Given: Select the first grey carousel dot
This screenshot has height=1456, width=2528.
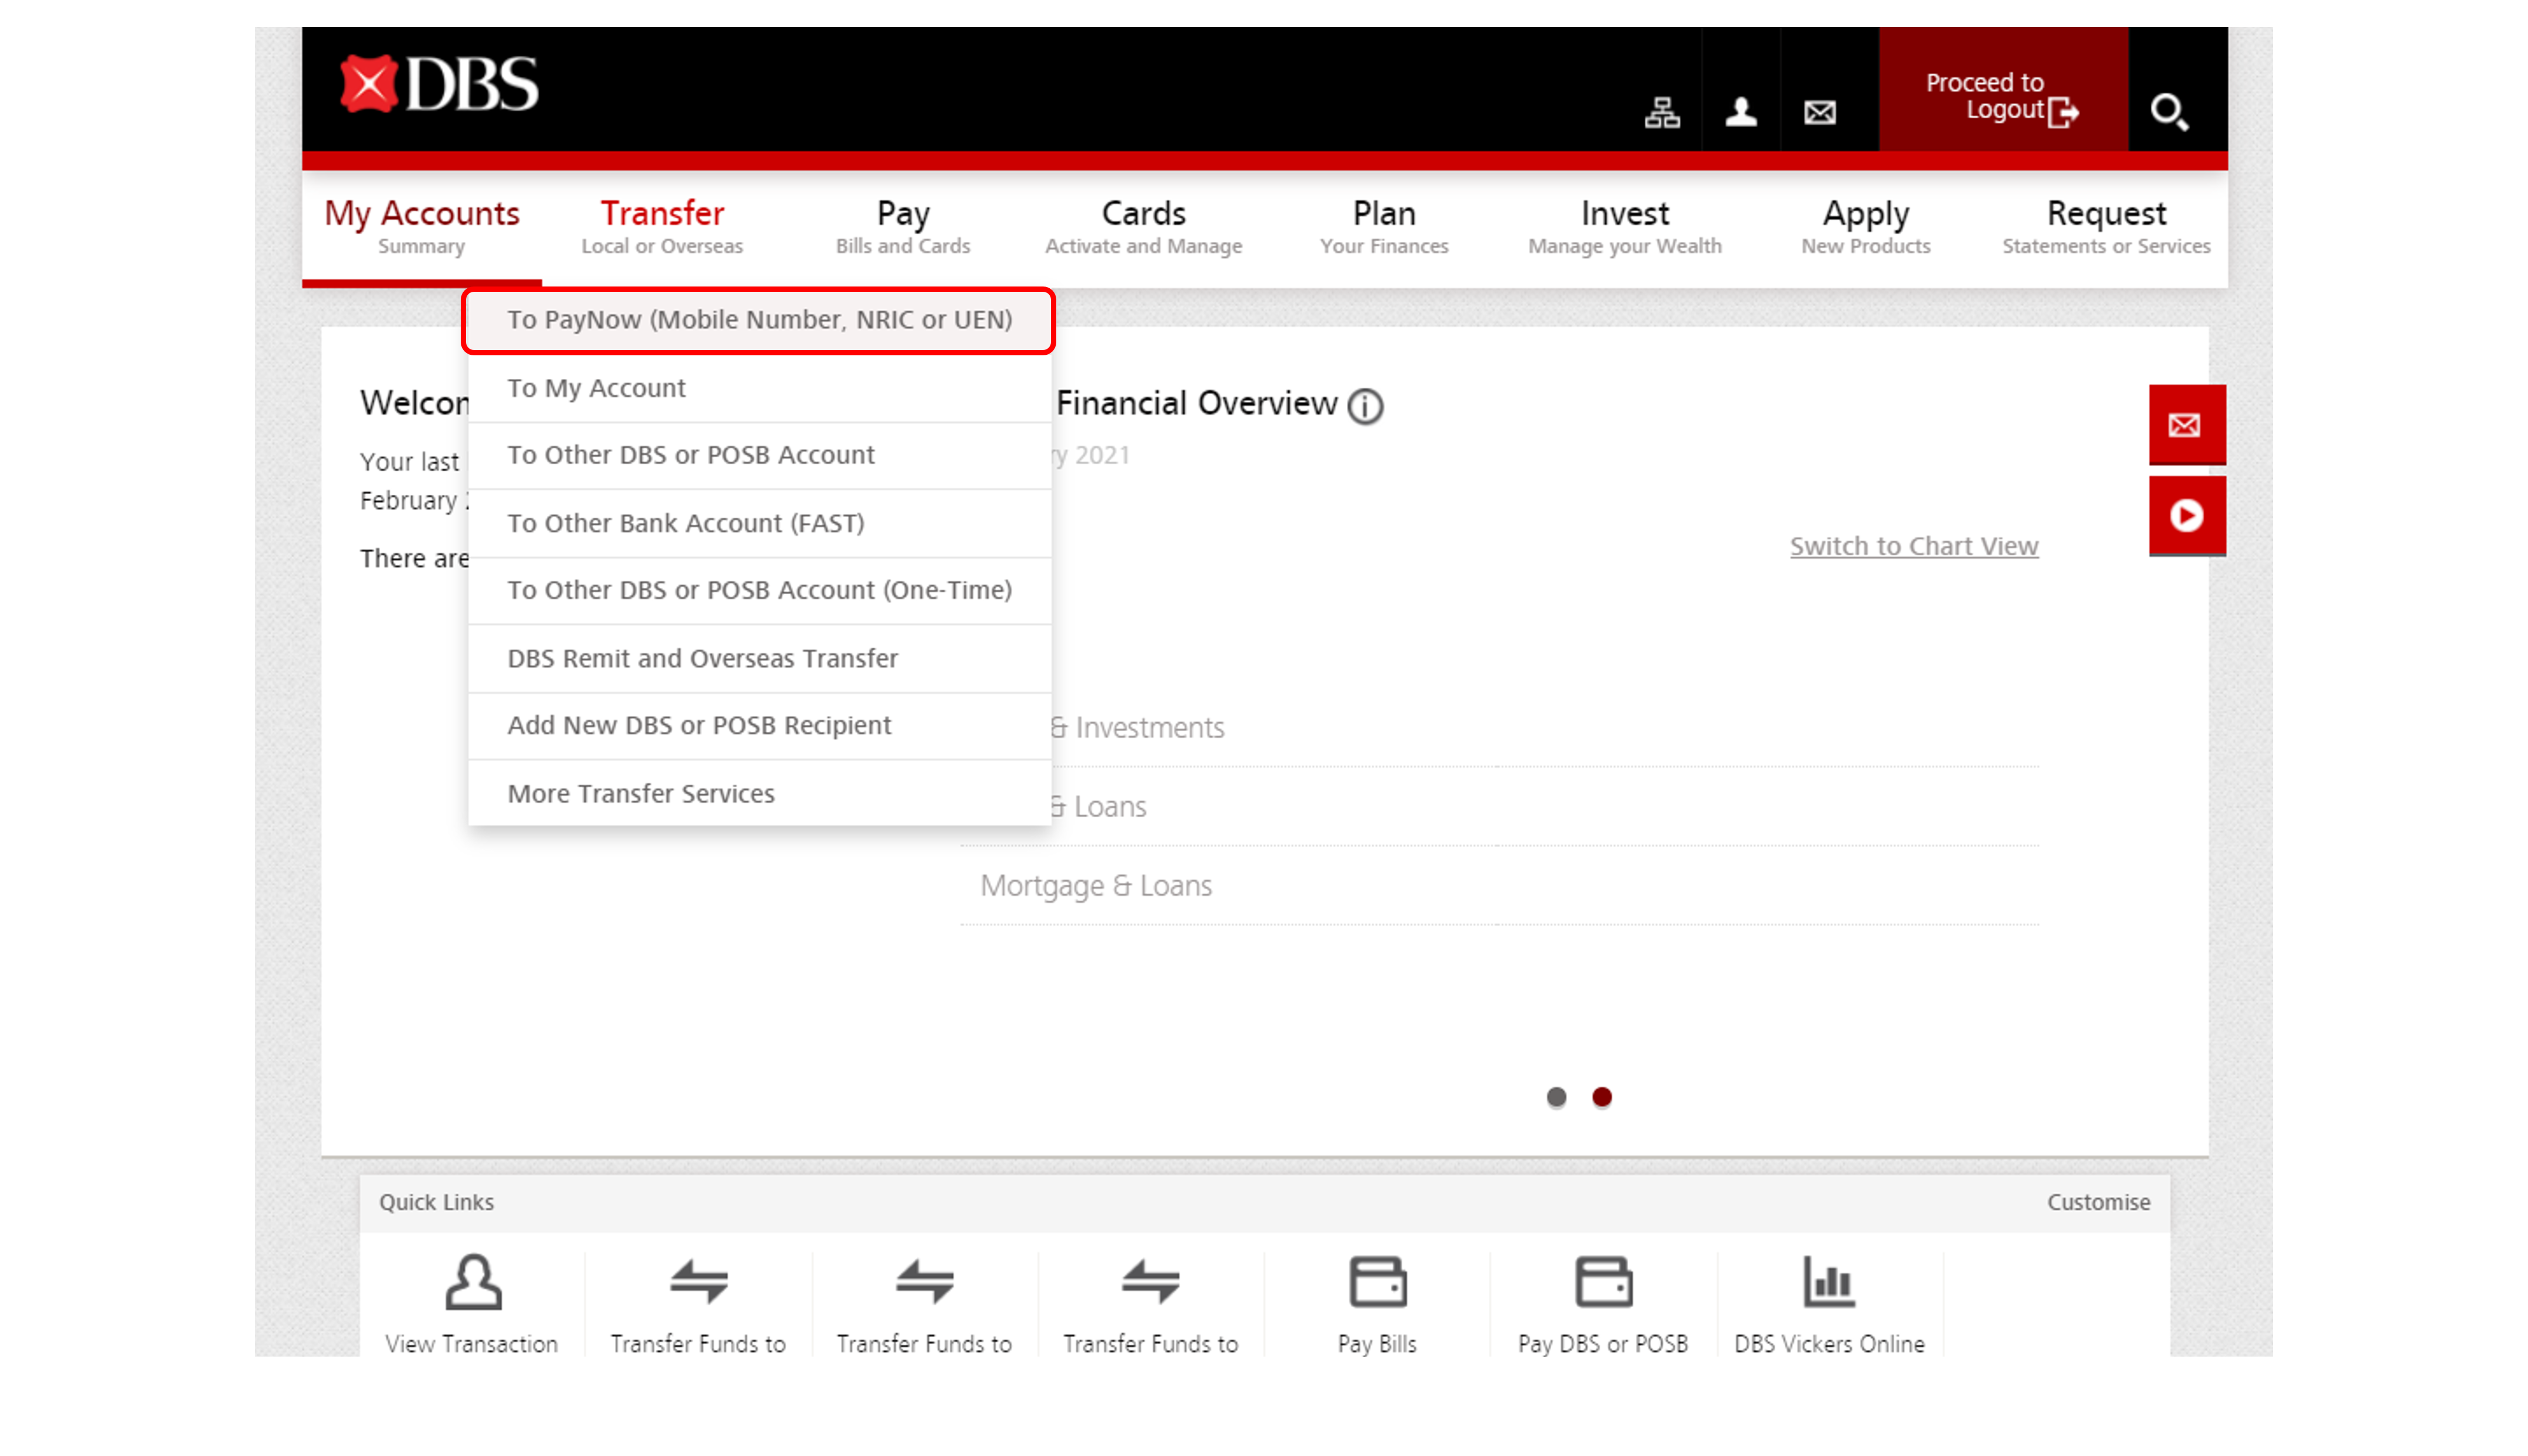Looking at the screenshot, I should pos(1556,1097).
